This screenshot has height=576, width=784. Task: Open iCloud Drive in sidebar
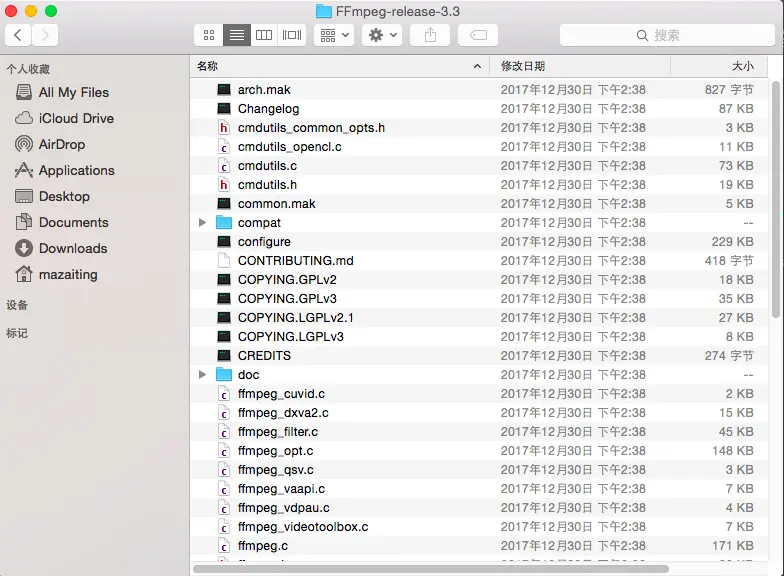[x=64, y=118]
